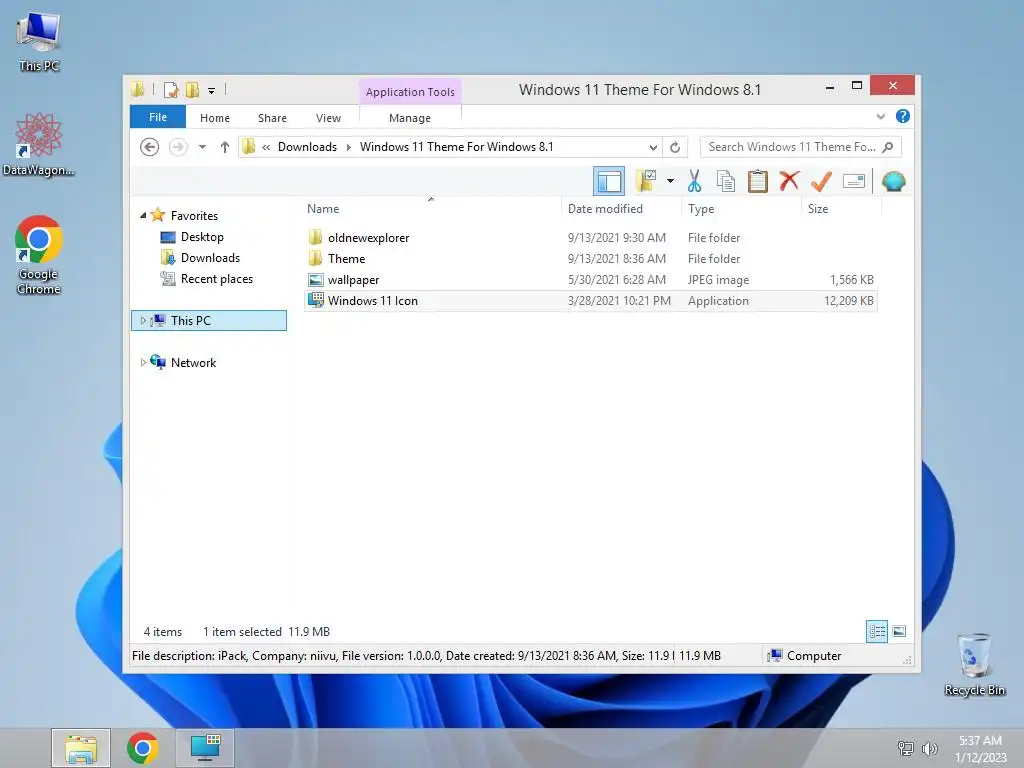Select Recent places under Favorites

point(217,279)
